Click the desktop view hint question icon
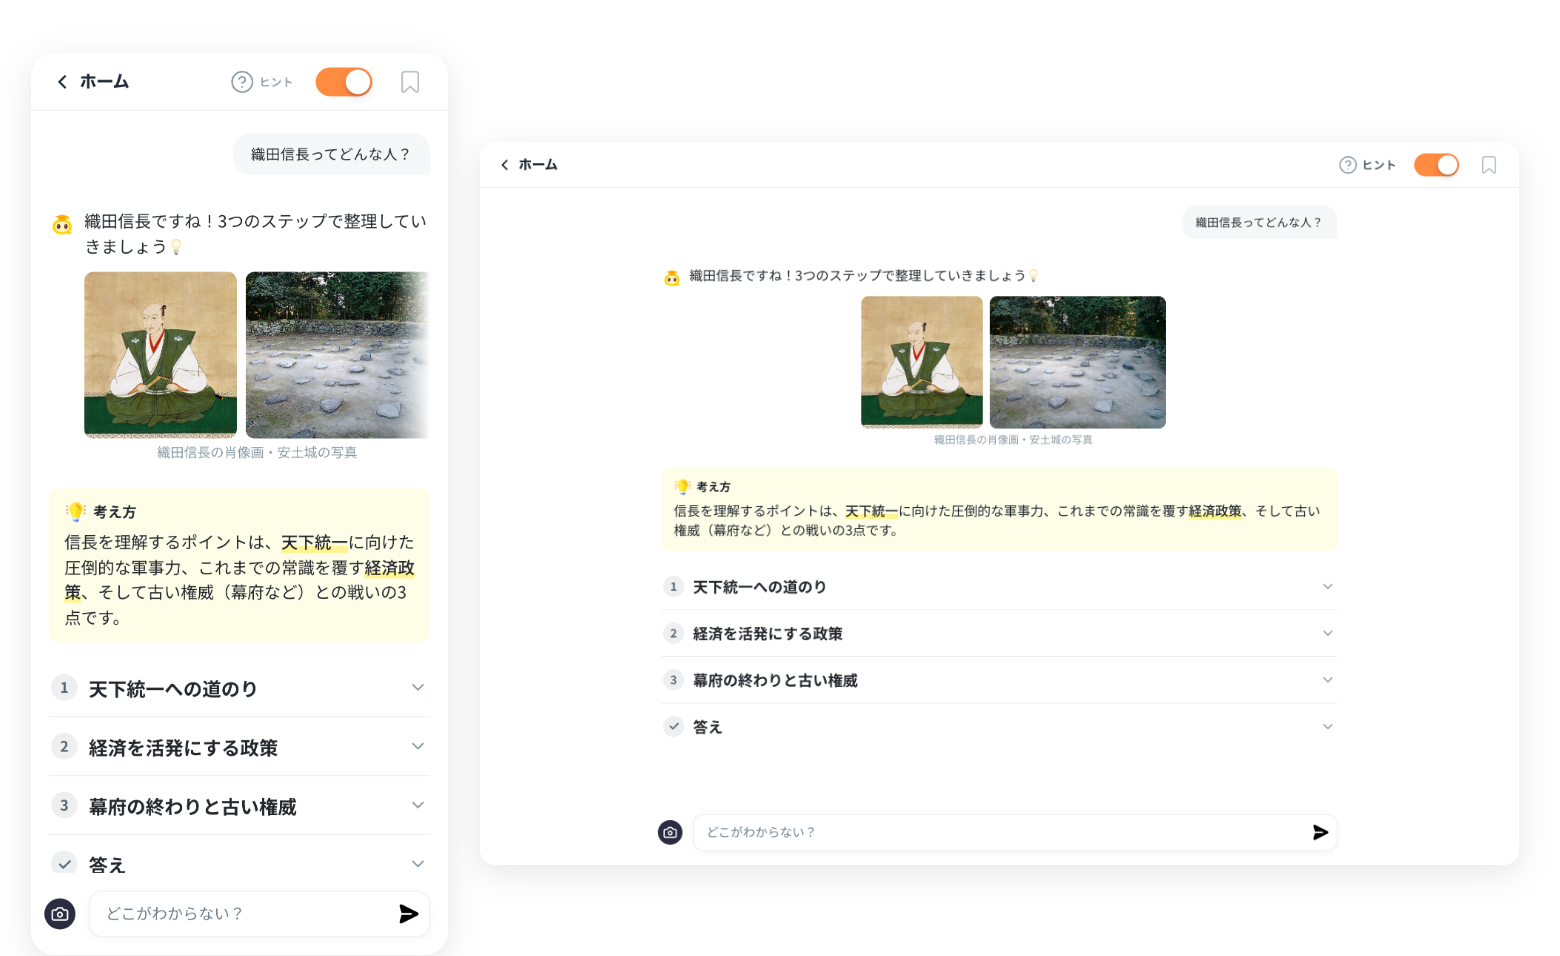The width and height of the screenshot is (1560, 956). 1348,165
